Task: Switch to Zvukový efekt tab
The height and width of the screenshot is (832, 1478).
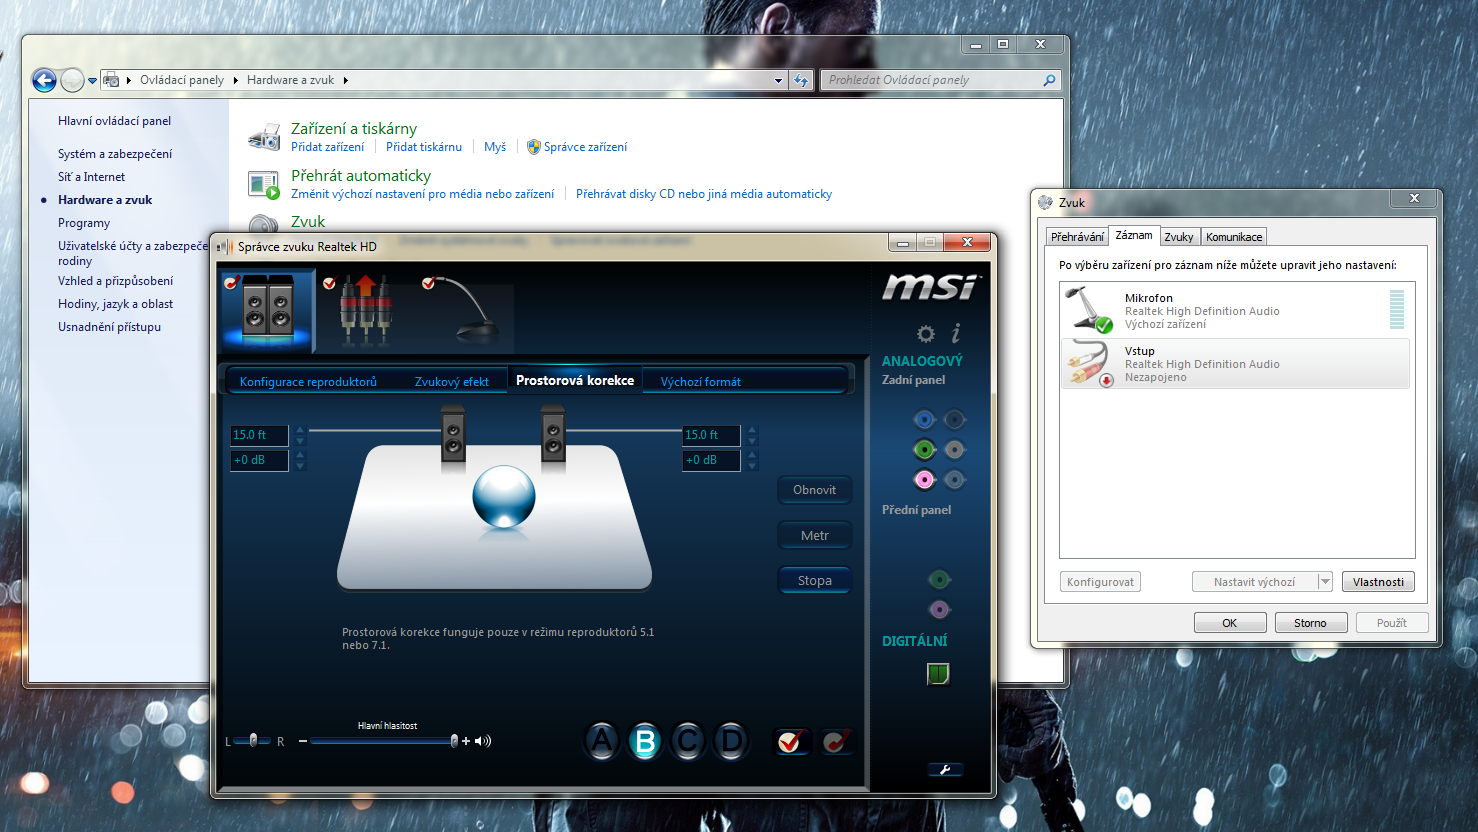Action: coord(452,381)
